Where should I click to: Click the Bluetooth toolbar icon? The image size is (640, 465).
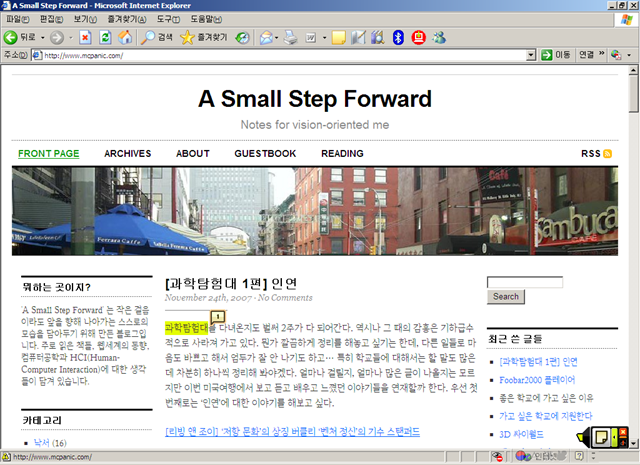click(x=398, y=38)
